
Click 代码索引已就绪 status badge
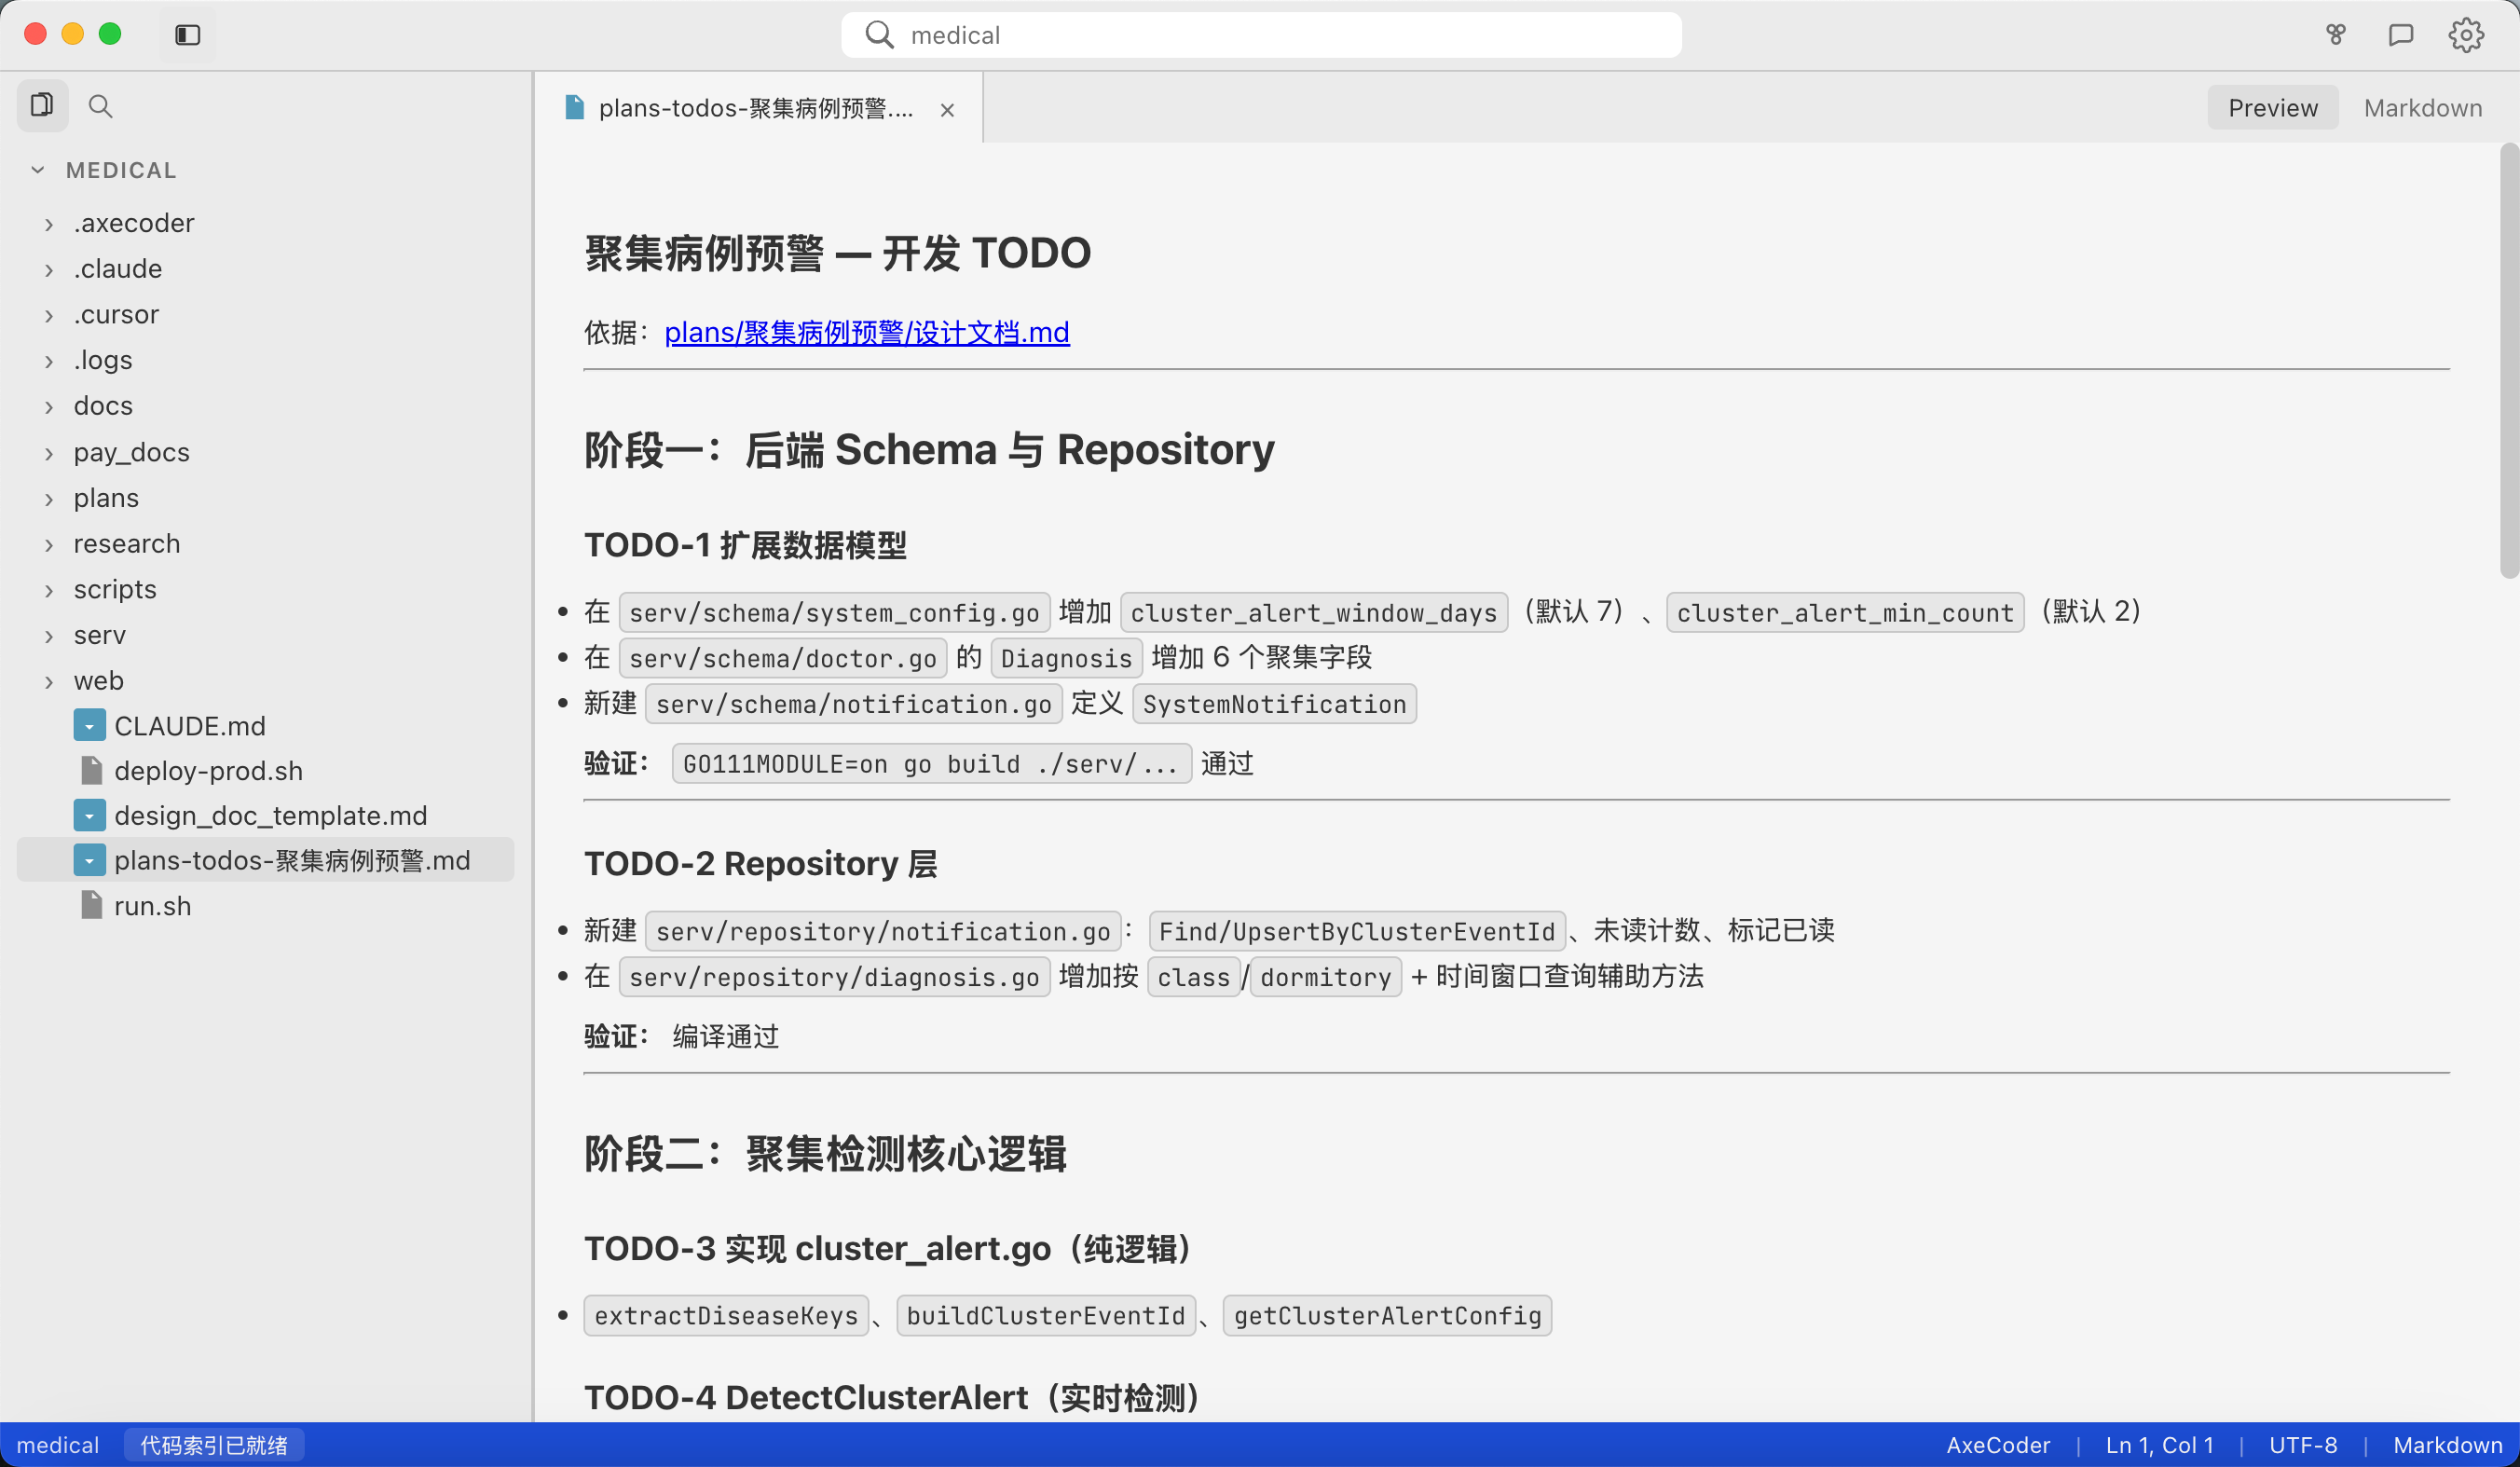pos(214,1445)
